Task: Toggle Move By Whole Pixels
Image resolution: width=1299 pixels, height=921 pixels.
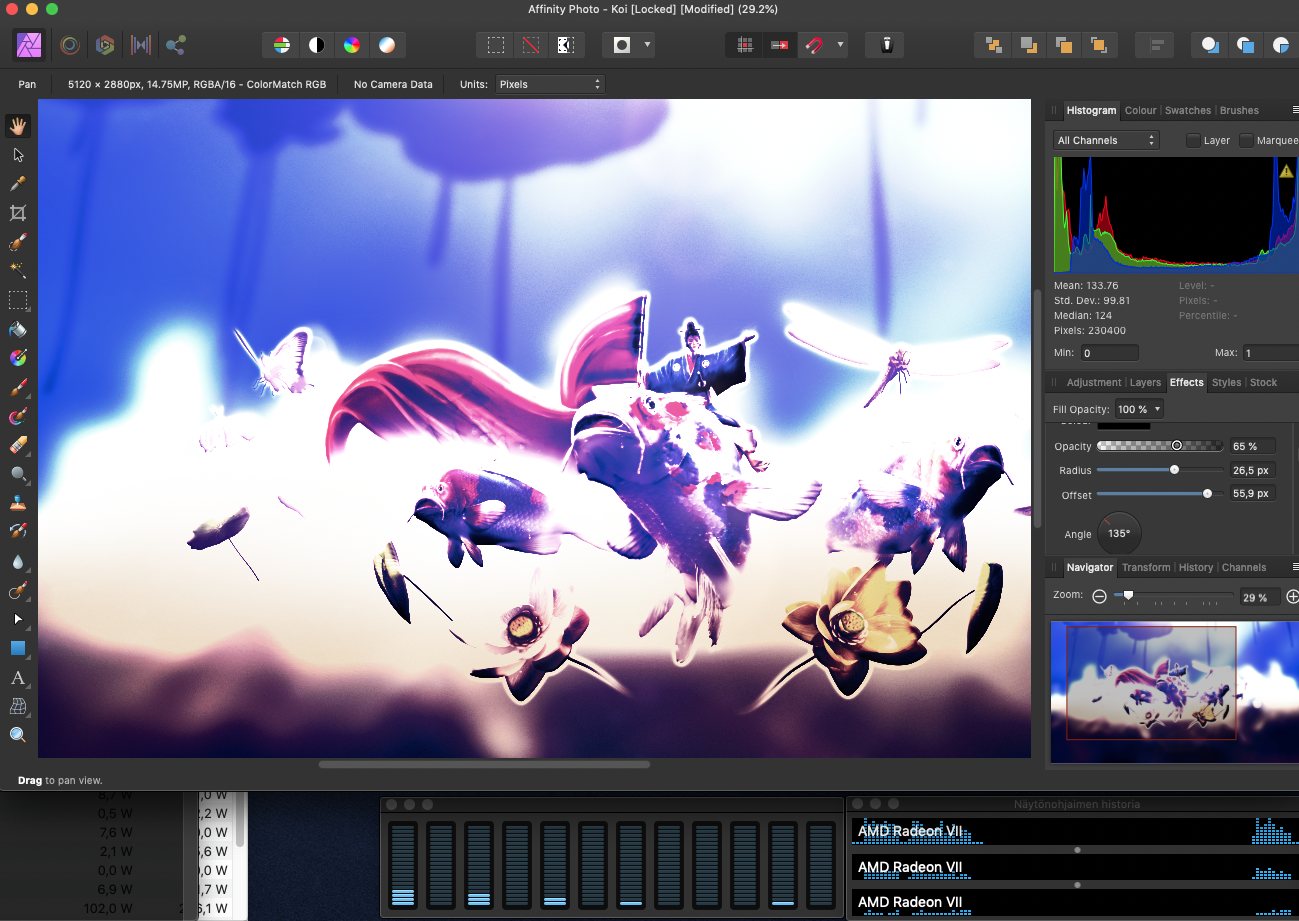Action: click(x=779, y=45)
